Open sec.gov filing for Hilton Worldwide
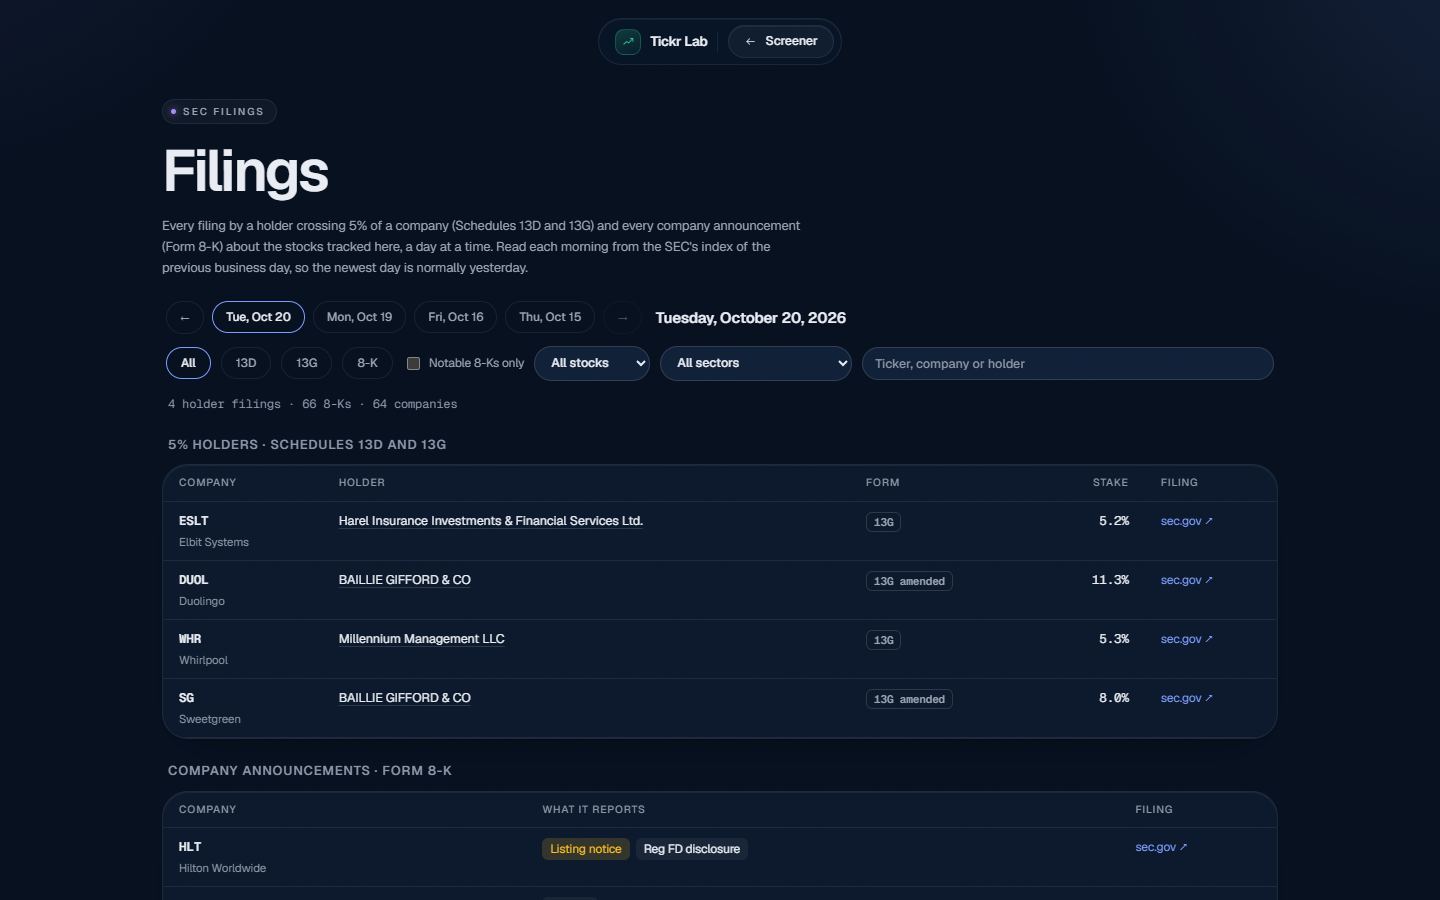The width and height of the screenshot is (1440, 900). (1162, 847)
